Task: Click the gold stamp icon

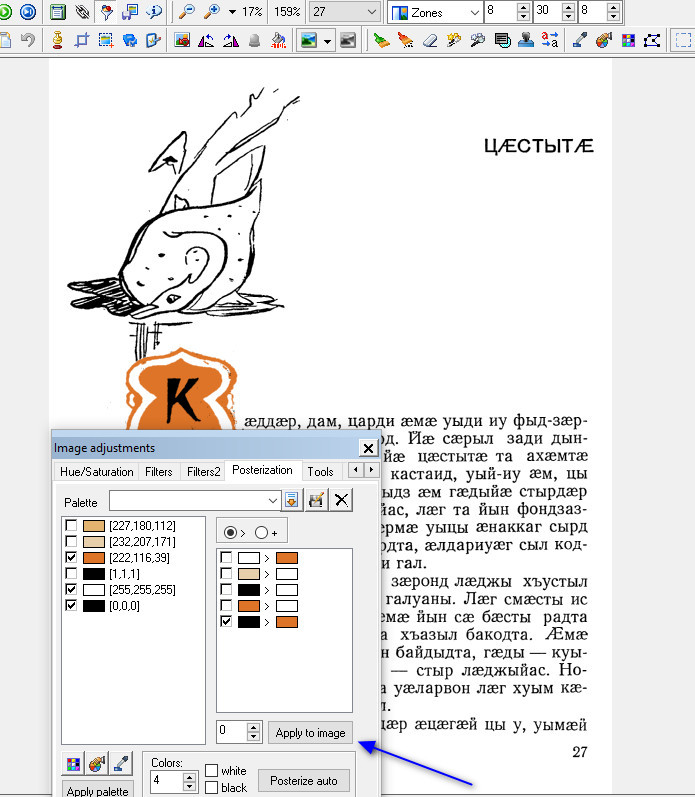Action: pos(57,40)
